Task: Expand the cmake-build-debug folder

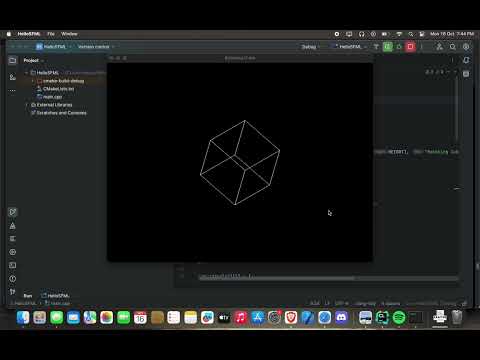Action: pyautogui.click(x=33, y=81)
